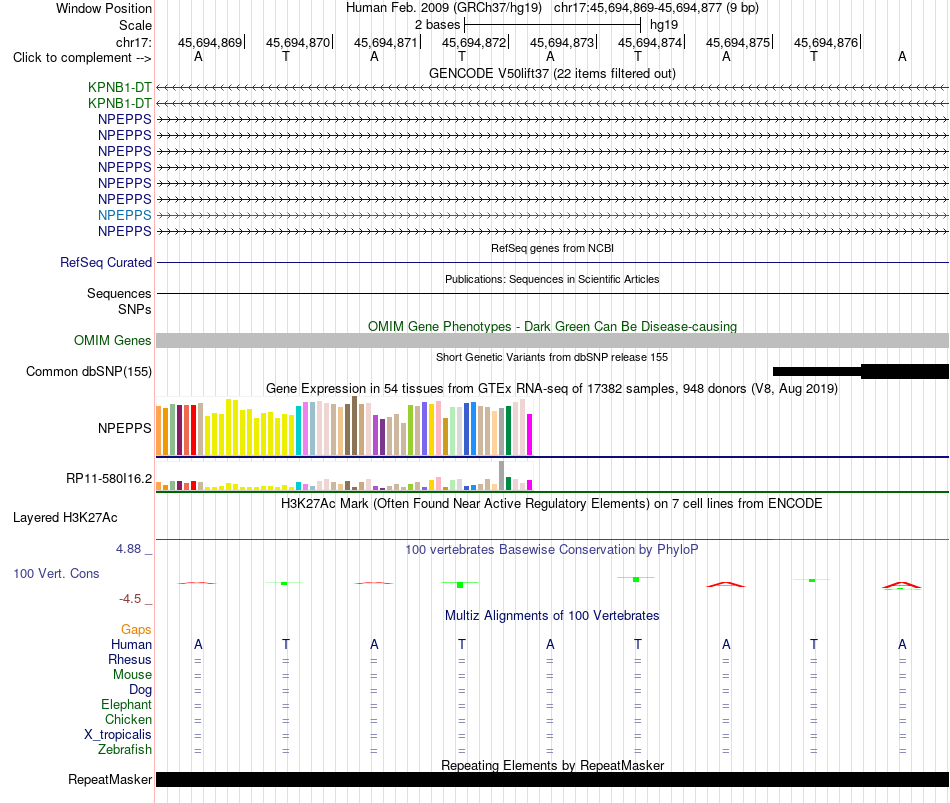
Task: Click the Chicken alignment row label
Action: point(128,719)
